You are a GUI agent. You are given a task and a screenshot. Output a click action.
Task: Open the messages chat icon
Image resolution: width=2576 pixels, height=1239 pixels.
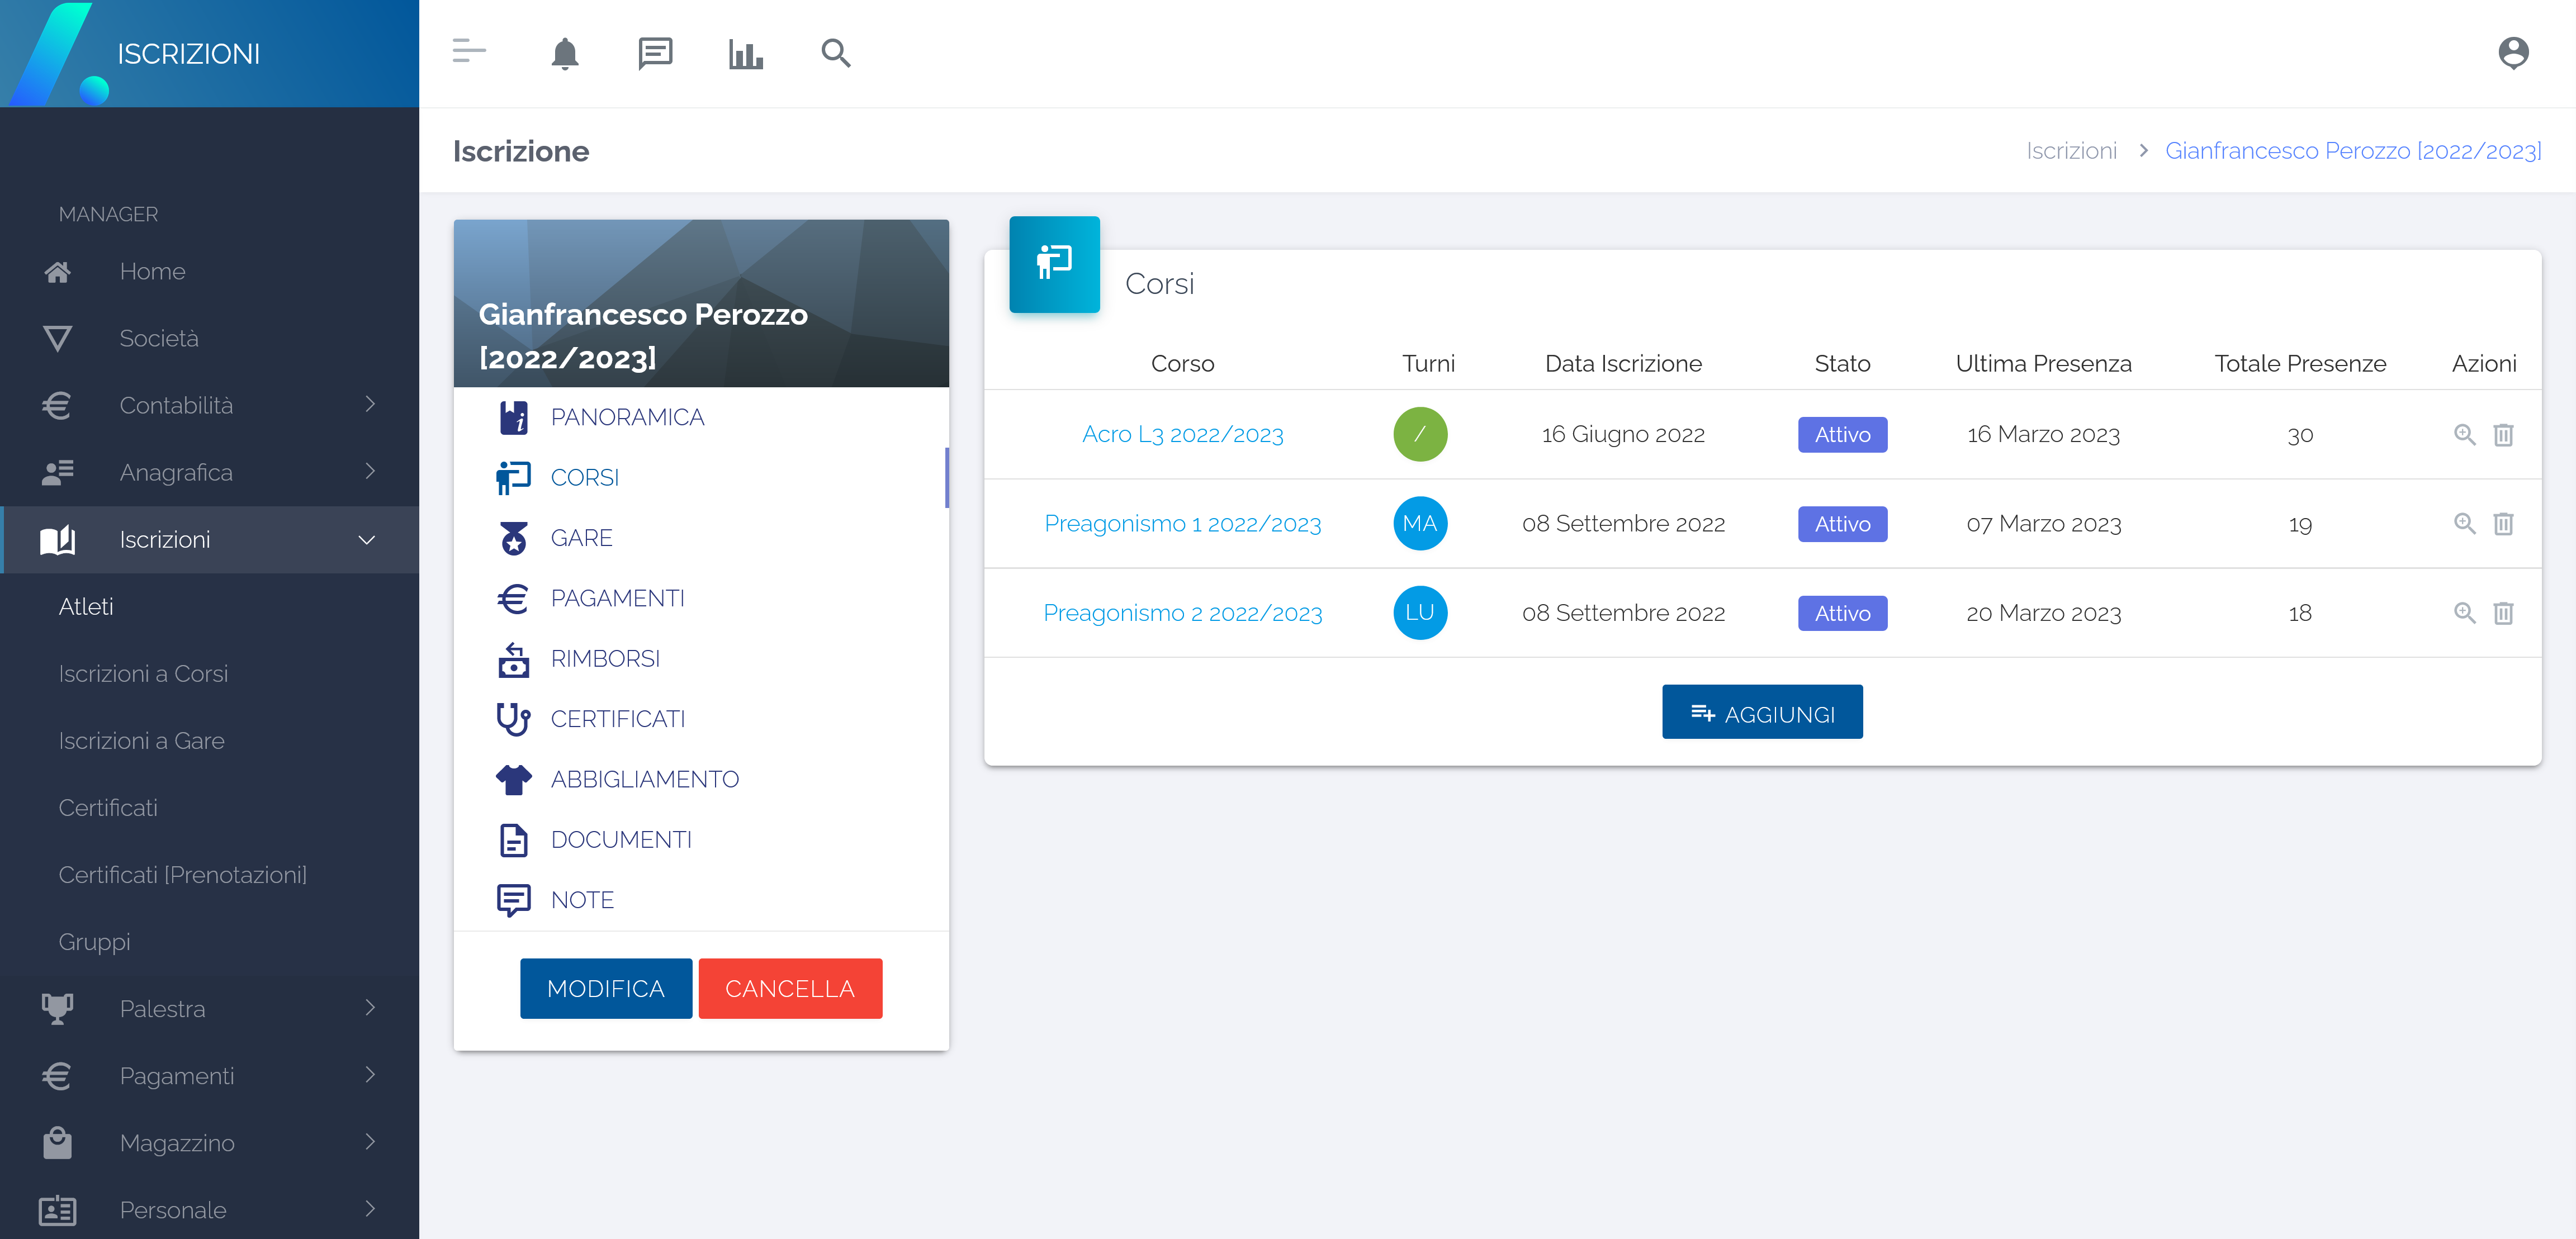(655, 53)
